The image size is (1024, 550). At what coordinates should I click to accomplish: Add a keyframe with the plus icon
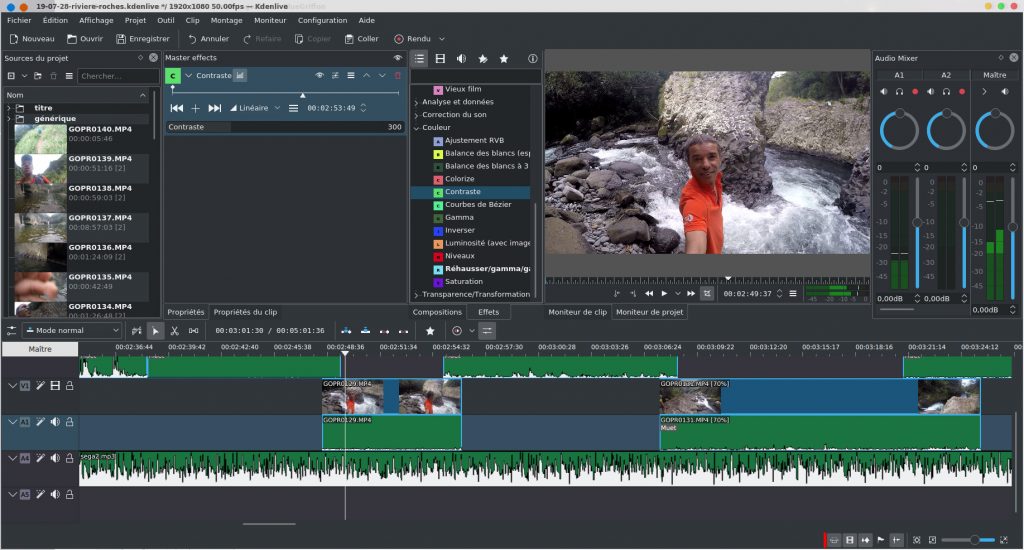[195, 108]
